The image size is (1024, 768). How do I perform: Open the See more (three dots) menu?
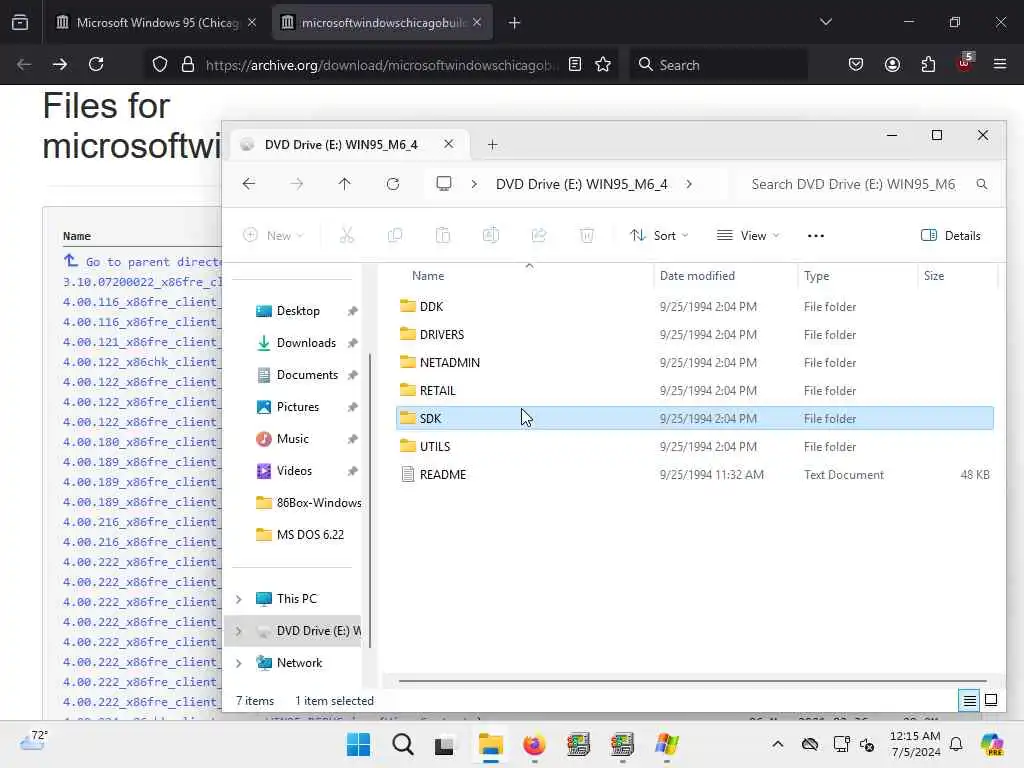pos(816,236)
